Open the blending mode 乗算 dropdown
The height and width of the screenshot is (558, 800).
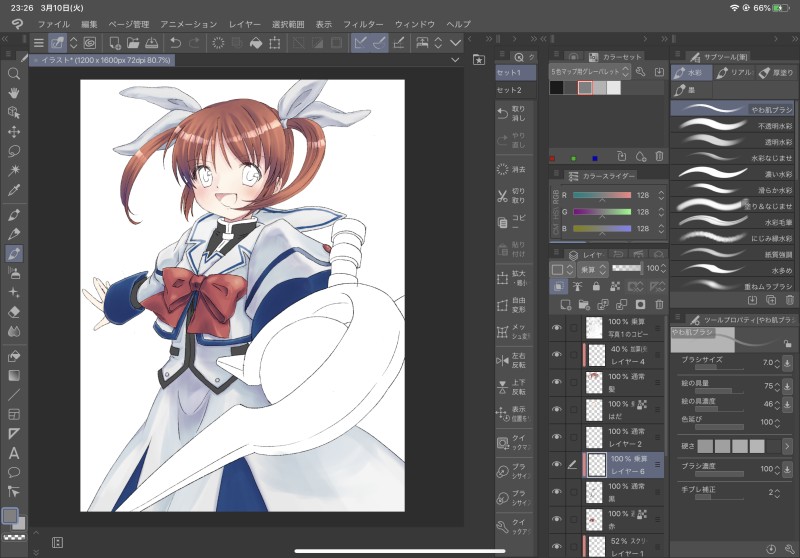pyautogui.click(x=593, y=269)
